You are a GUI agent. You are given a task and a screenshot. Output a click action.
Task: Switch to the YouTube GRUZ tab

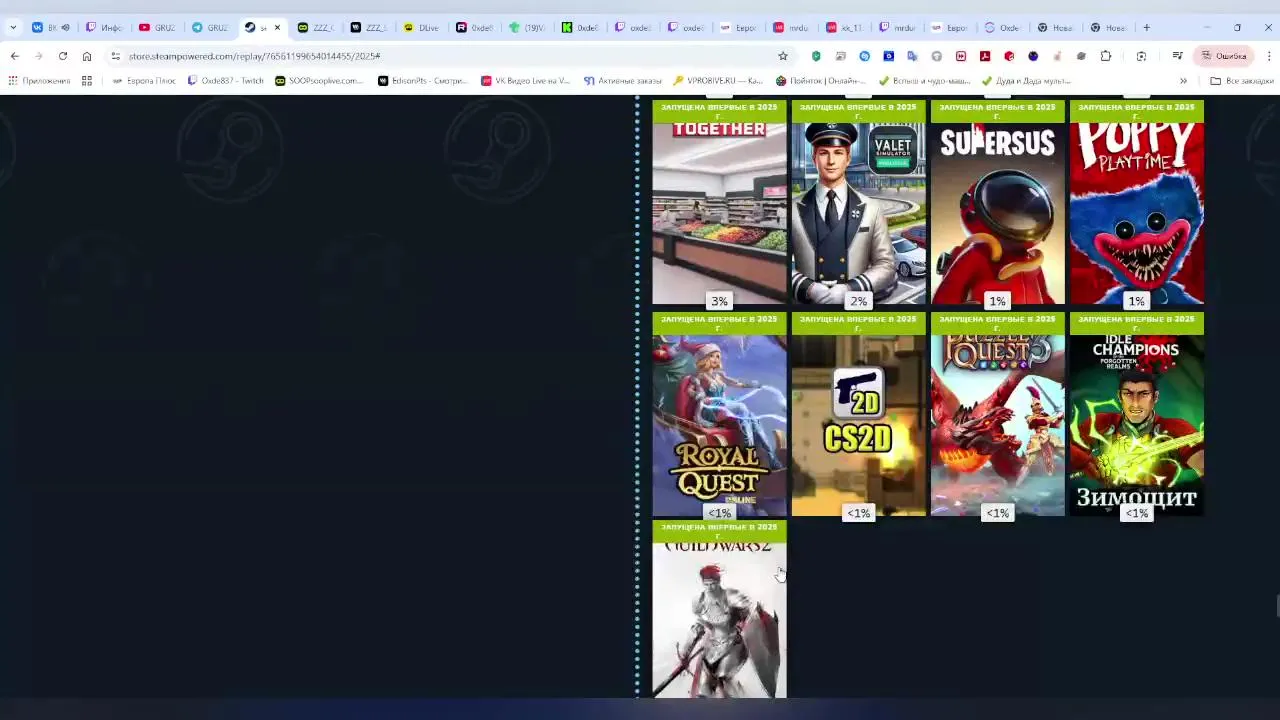(x=157, y=28)
